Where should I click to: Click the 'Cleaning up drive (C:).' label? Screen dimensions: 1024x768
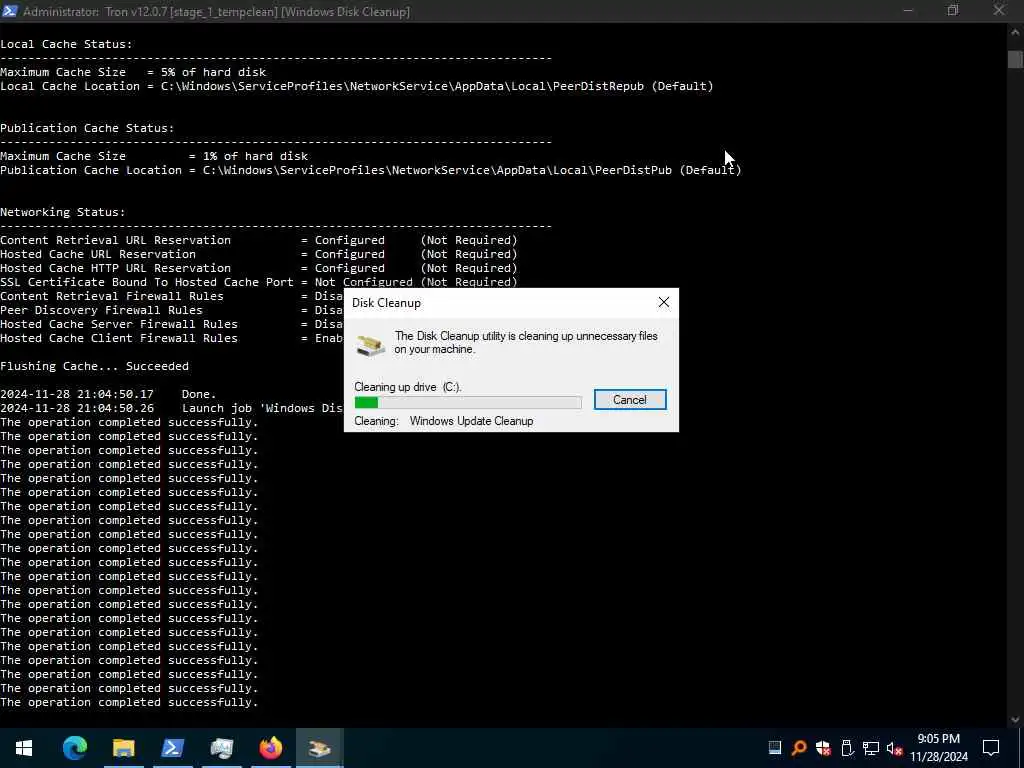pyautogui.click(x=408, y=387)
